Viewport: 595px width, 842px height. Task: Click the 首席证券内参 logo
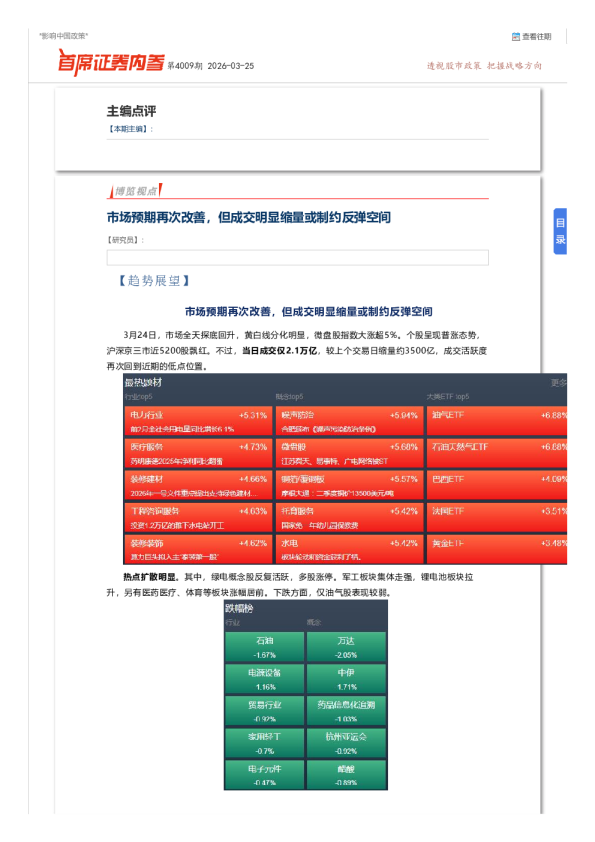111,63
